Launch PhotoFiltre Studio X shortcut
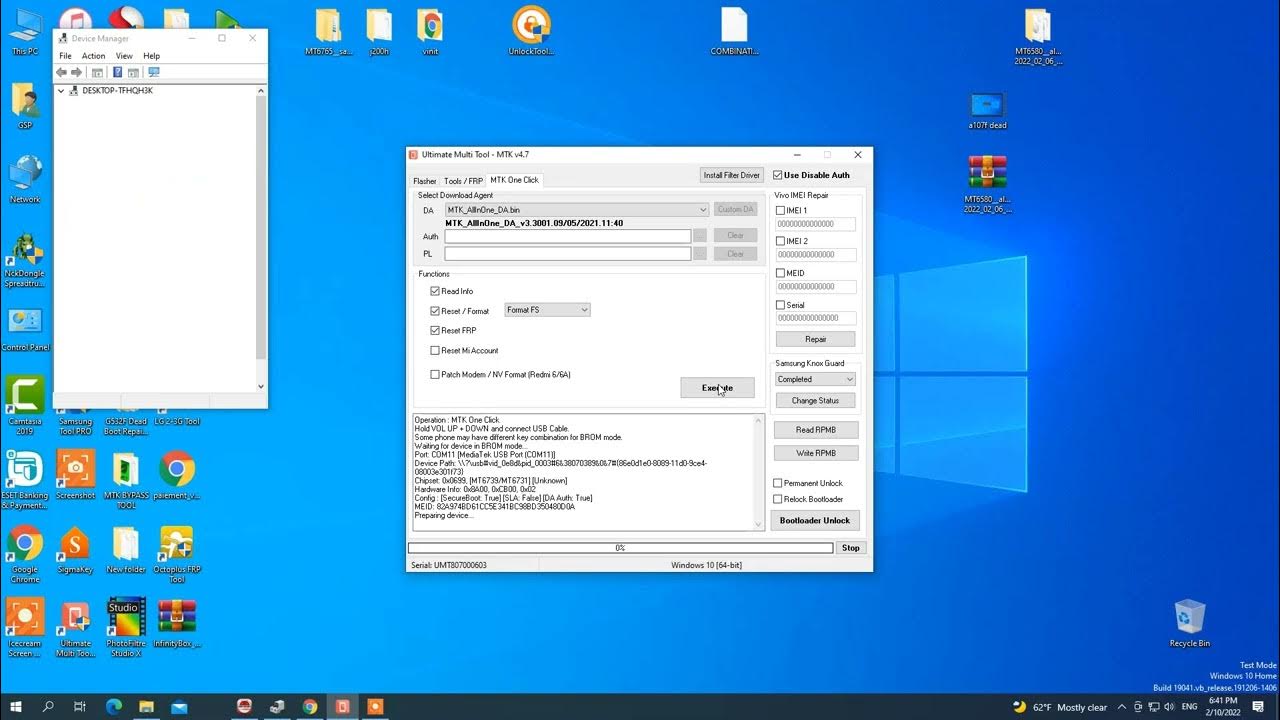1280x720 pixels. coord(126,629)
